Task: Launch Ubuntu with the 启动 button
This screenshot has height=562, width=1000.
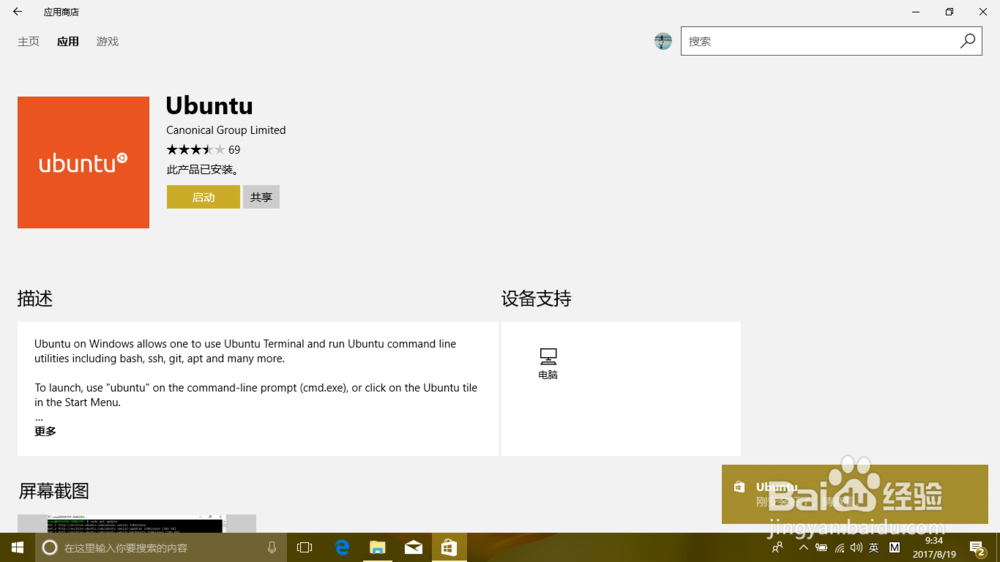Action: pyautogui.click(x=203, y=197)
